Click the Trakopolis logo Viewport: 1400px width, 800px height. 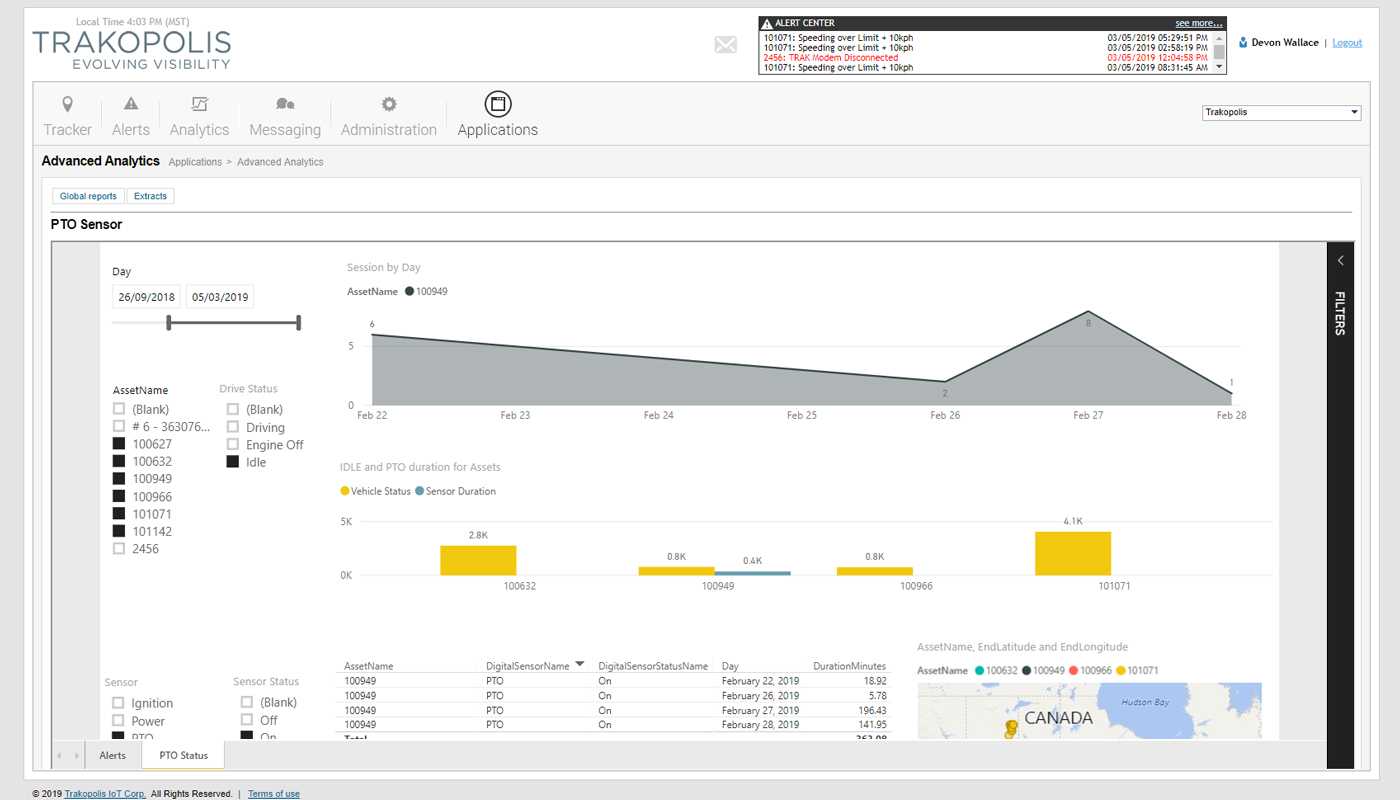[x=132, y=49]
